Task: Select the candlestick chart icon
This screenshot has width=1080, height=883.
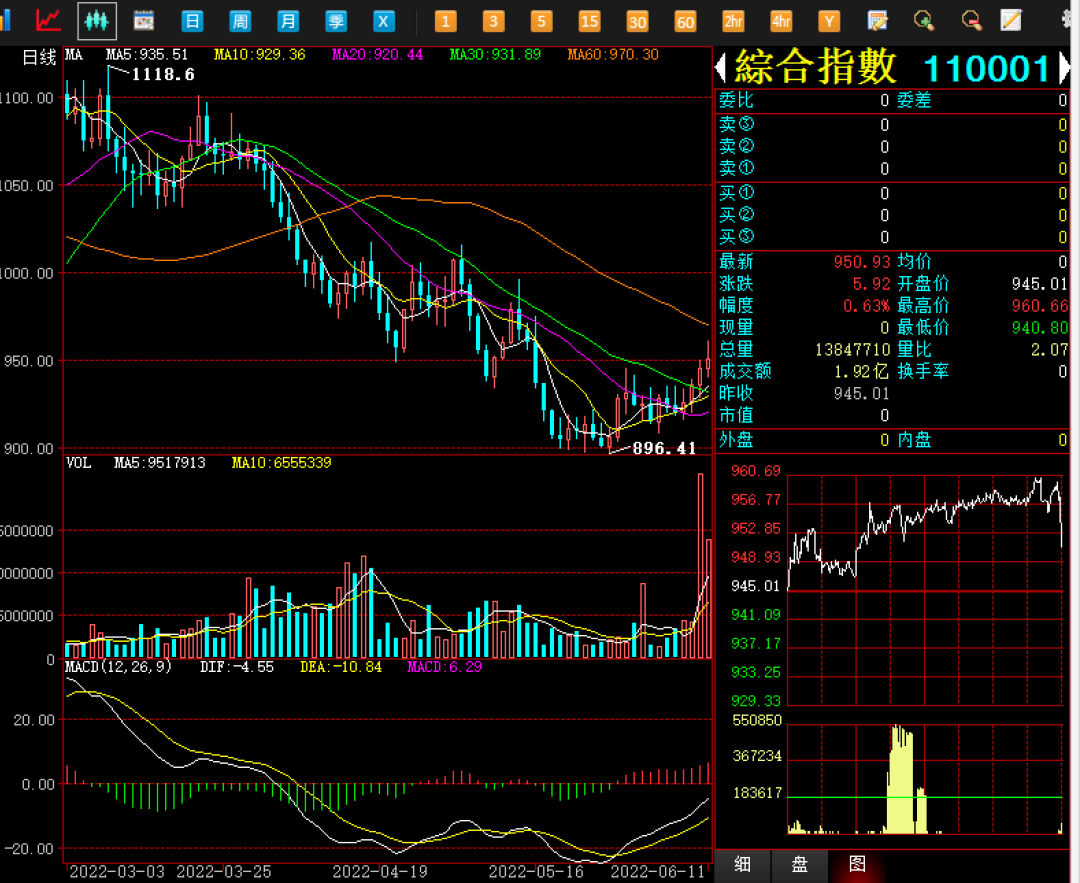Action: [97, 21]
